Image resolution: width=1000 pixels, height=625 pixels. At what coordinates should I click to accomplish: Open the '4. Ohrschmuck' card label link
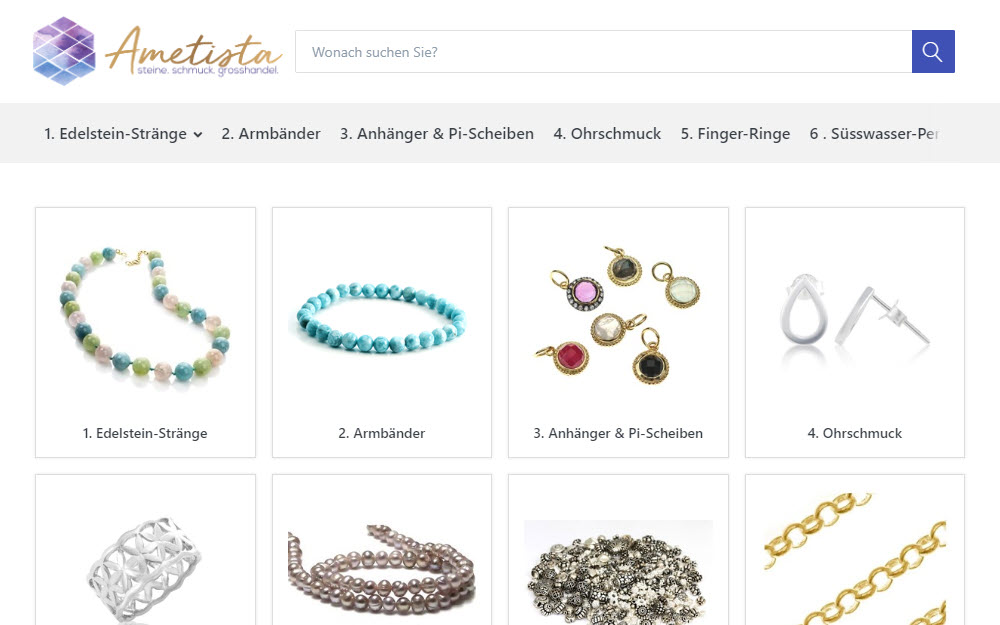[x=855, y=433]
